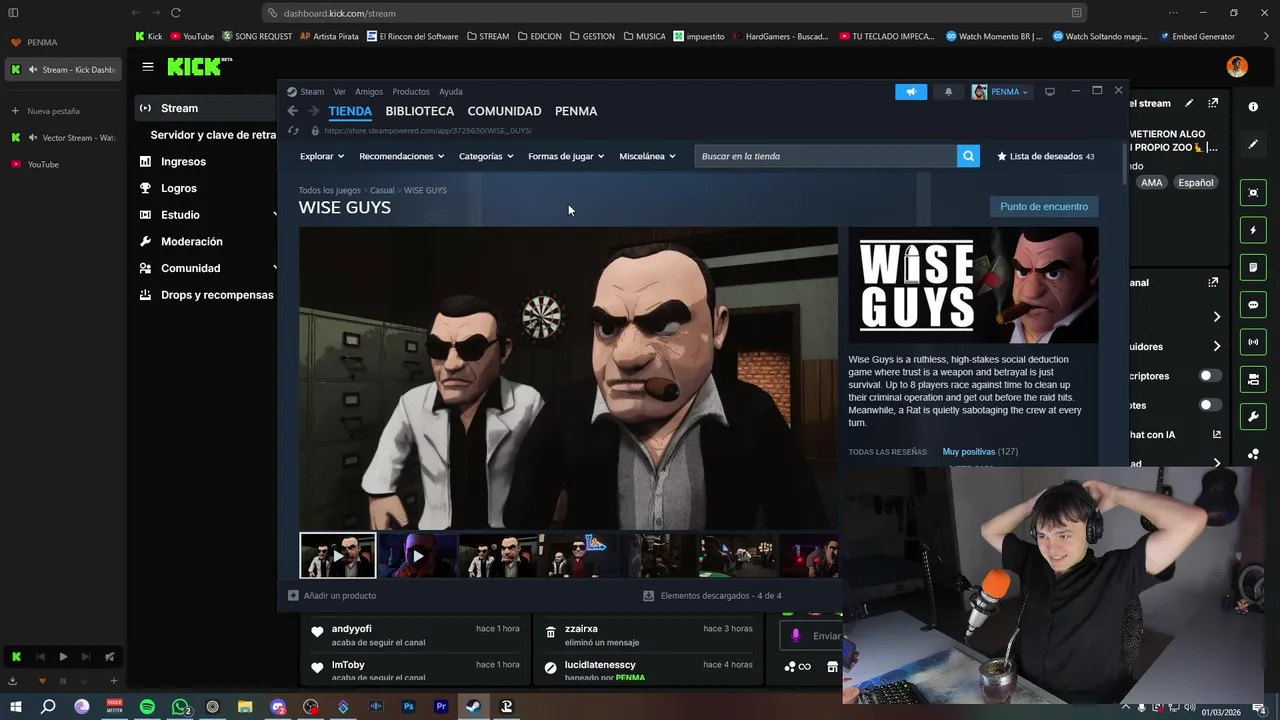Open Elementos descargados downloads status
The height and width of the screenshot is (720, 1280).
click(x=712, y=595)
